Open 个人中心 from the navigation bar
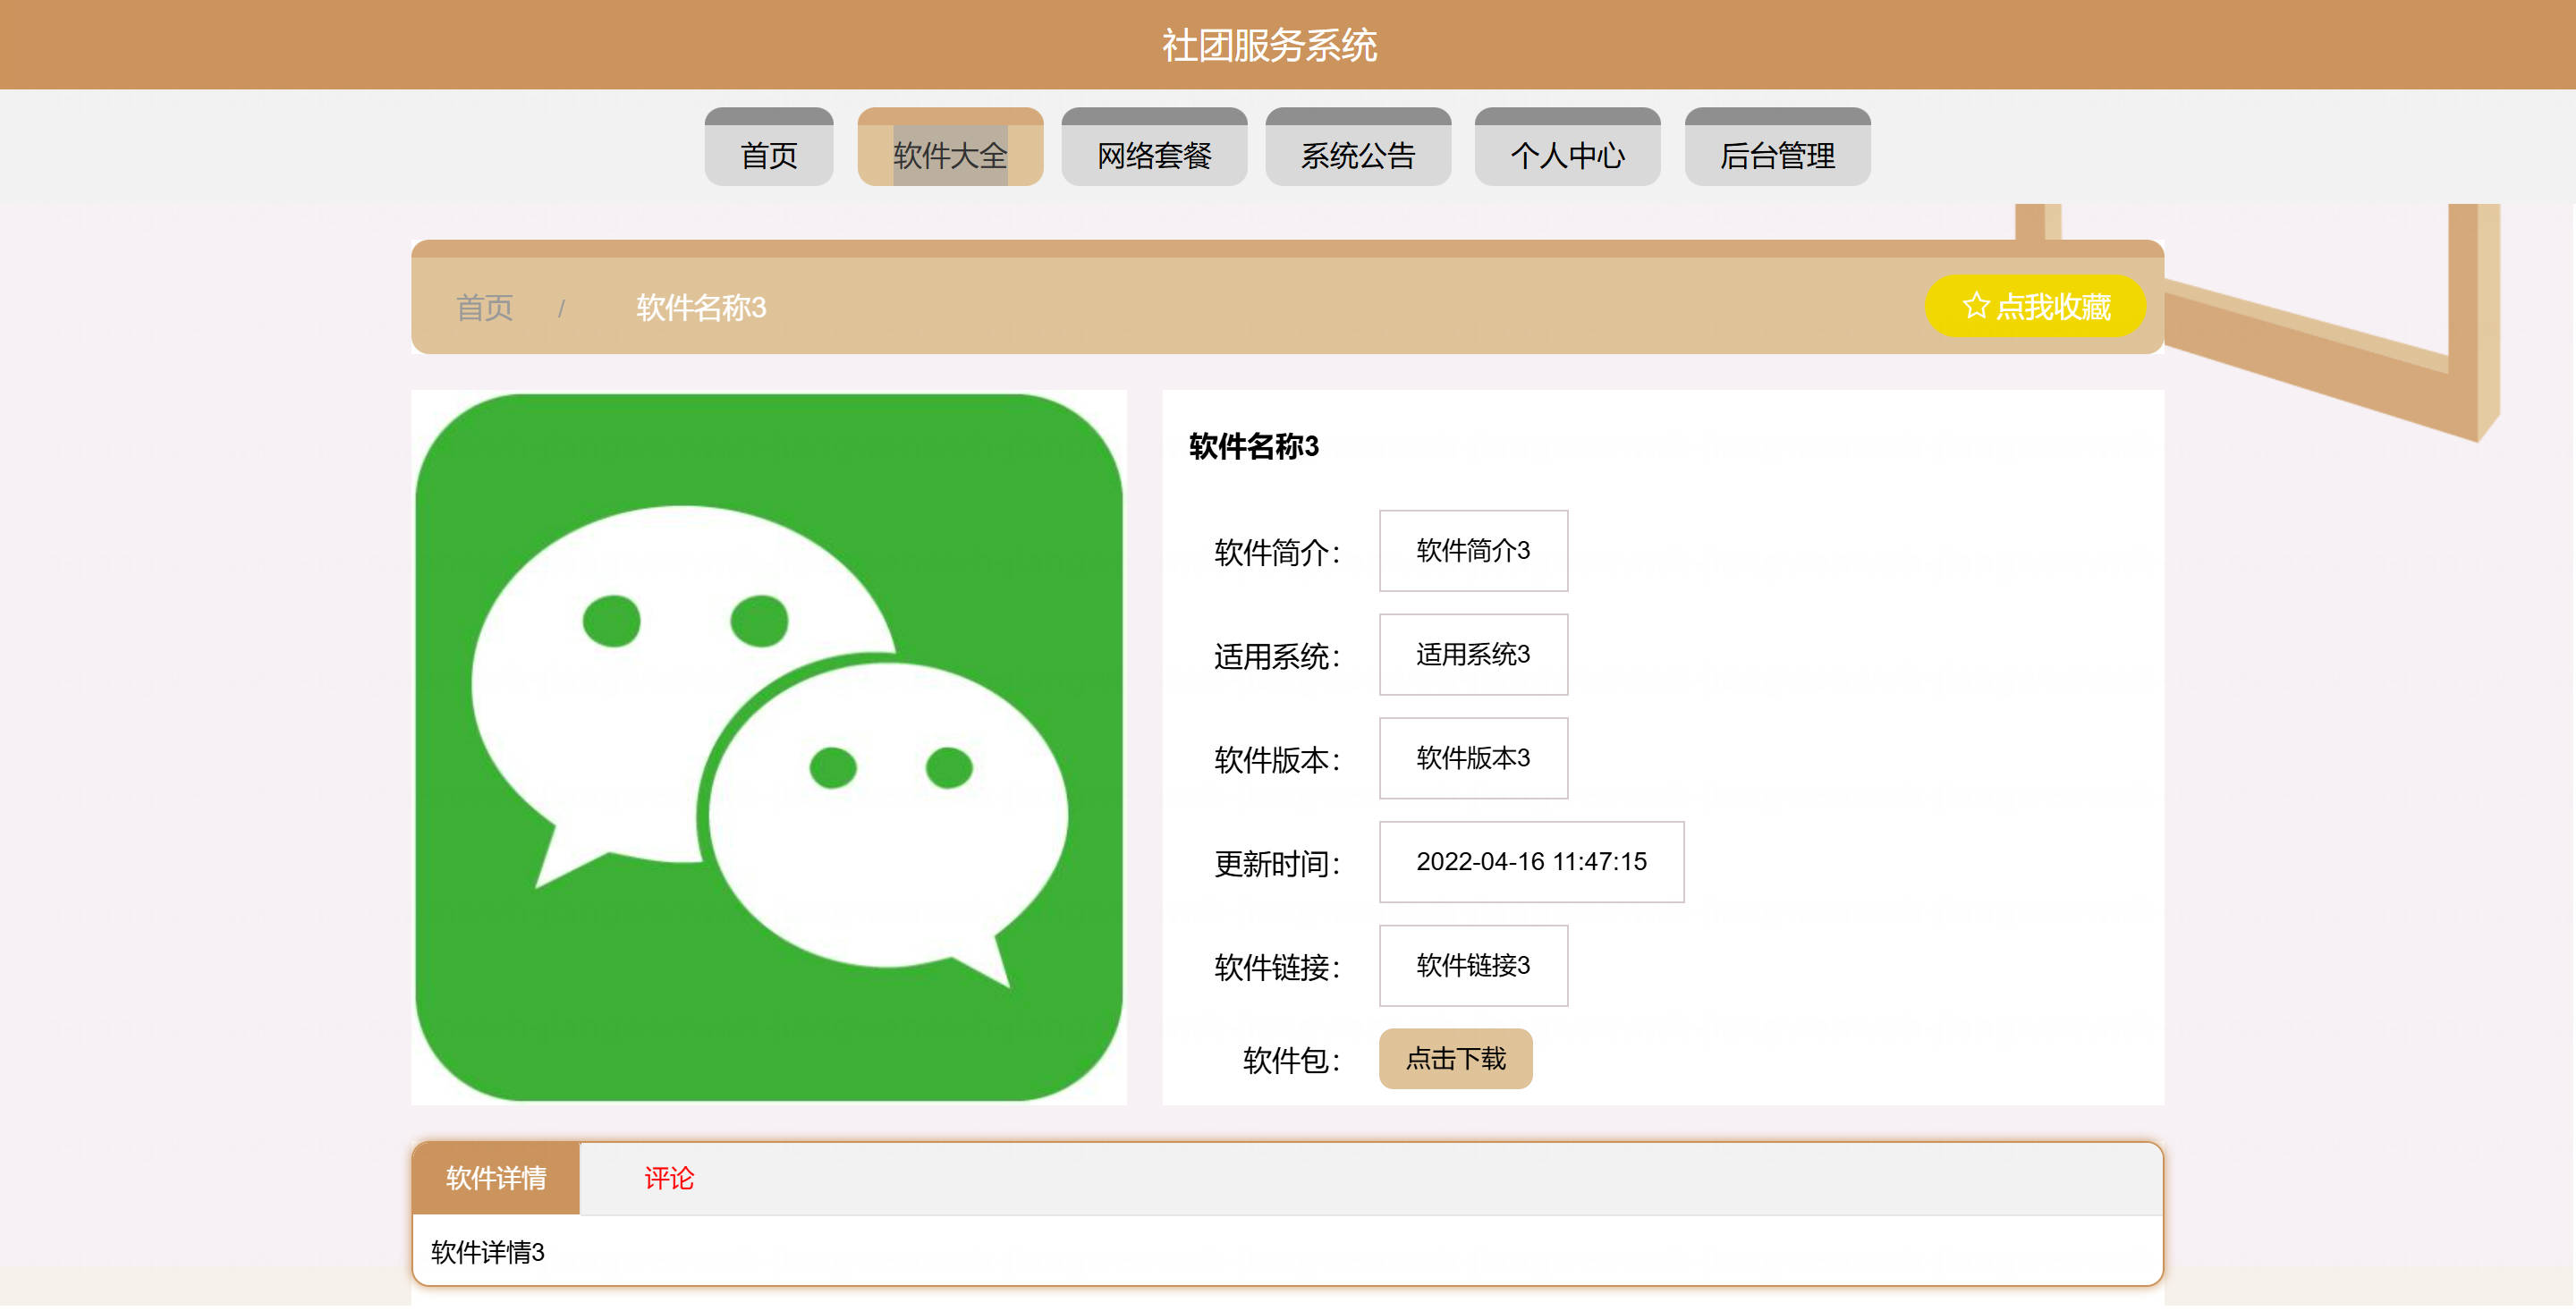This screenshot has height=1311, width=2576. tap(1567, 147)
